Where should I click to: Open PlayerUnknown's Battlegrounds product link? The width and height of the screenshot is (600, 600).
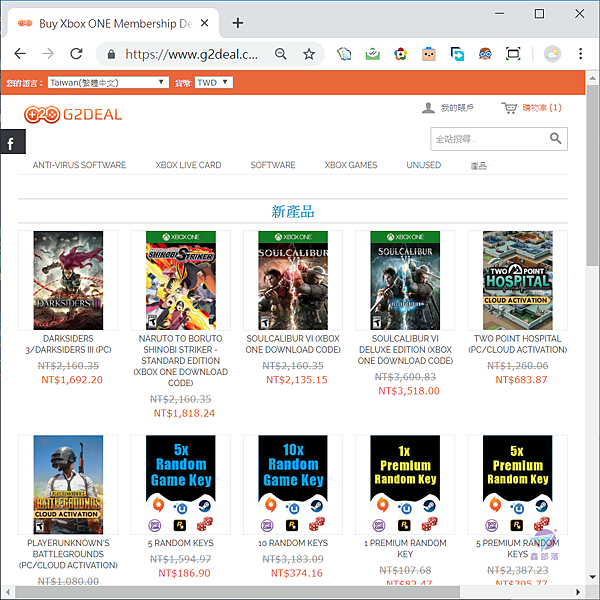[68, 554]
